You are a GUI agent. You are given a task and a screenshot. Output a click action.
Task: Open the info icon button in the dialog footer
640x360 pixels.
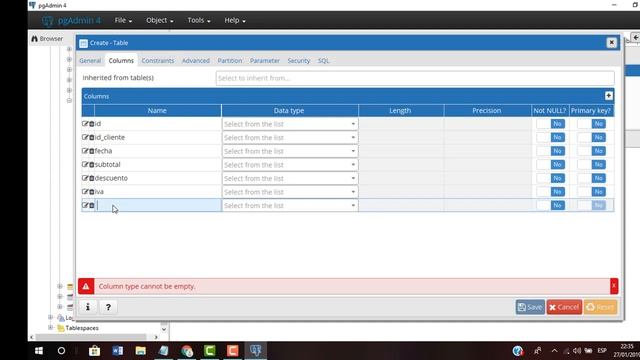(88, 307)
